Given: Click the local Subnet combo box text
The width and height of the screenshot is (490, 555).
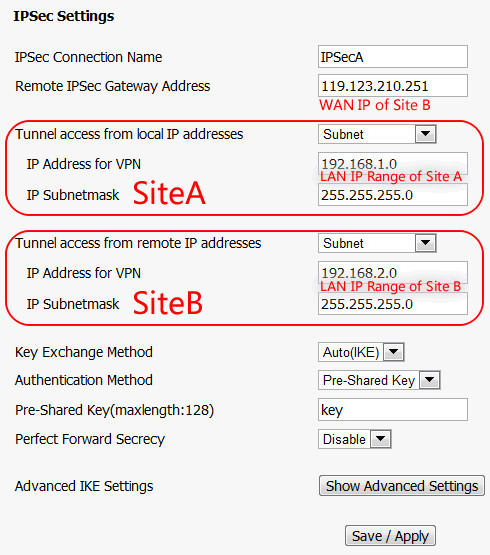Looking at the screenshot, I should click(x=343, y=134).
